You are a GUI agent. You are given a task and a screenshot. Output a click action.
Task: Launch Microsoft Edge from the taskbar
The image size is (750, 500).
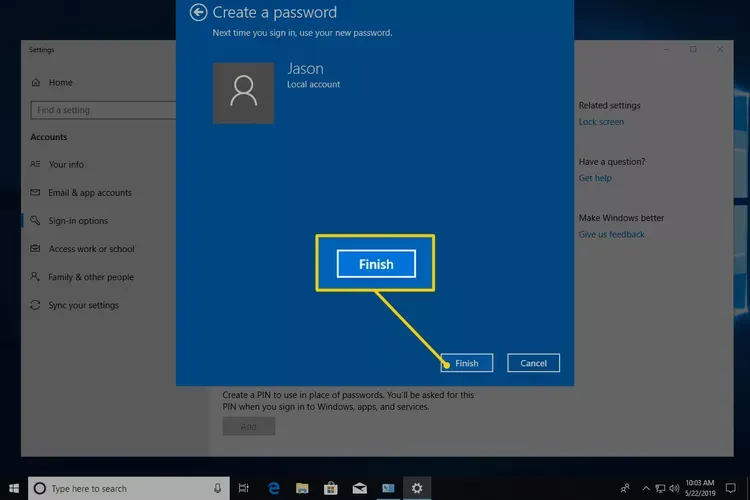tap(272, 488)
